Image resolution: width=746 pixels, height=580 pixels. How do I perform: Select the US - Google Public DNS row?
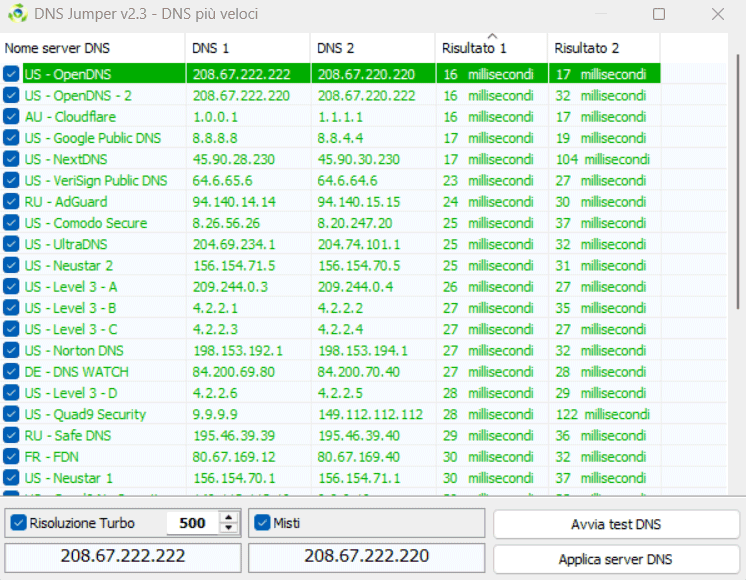click(x=93, y=138)
